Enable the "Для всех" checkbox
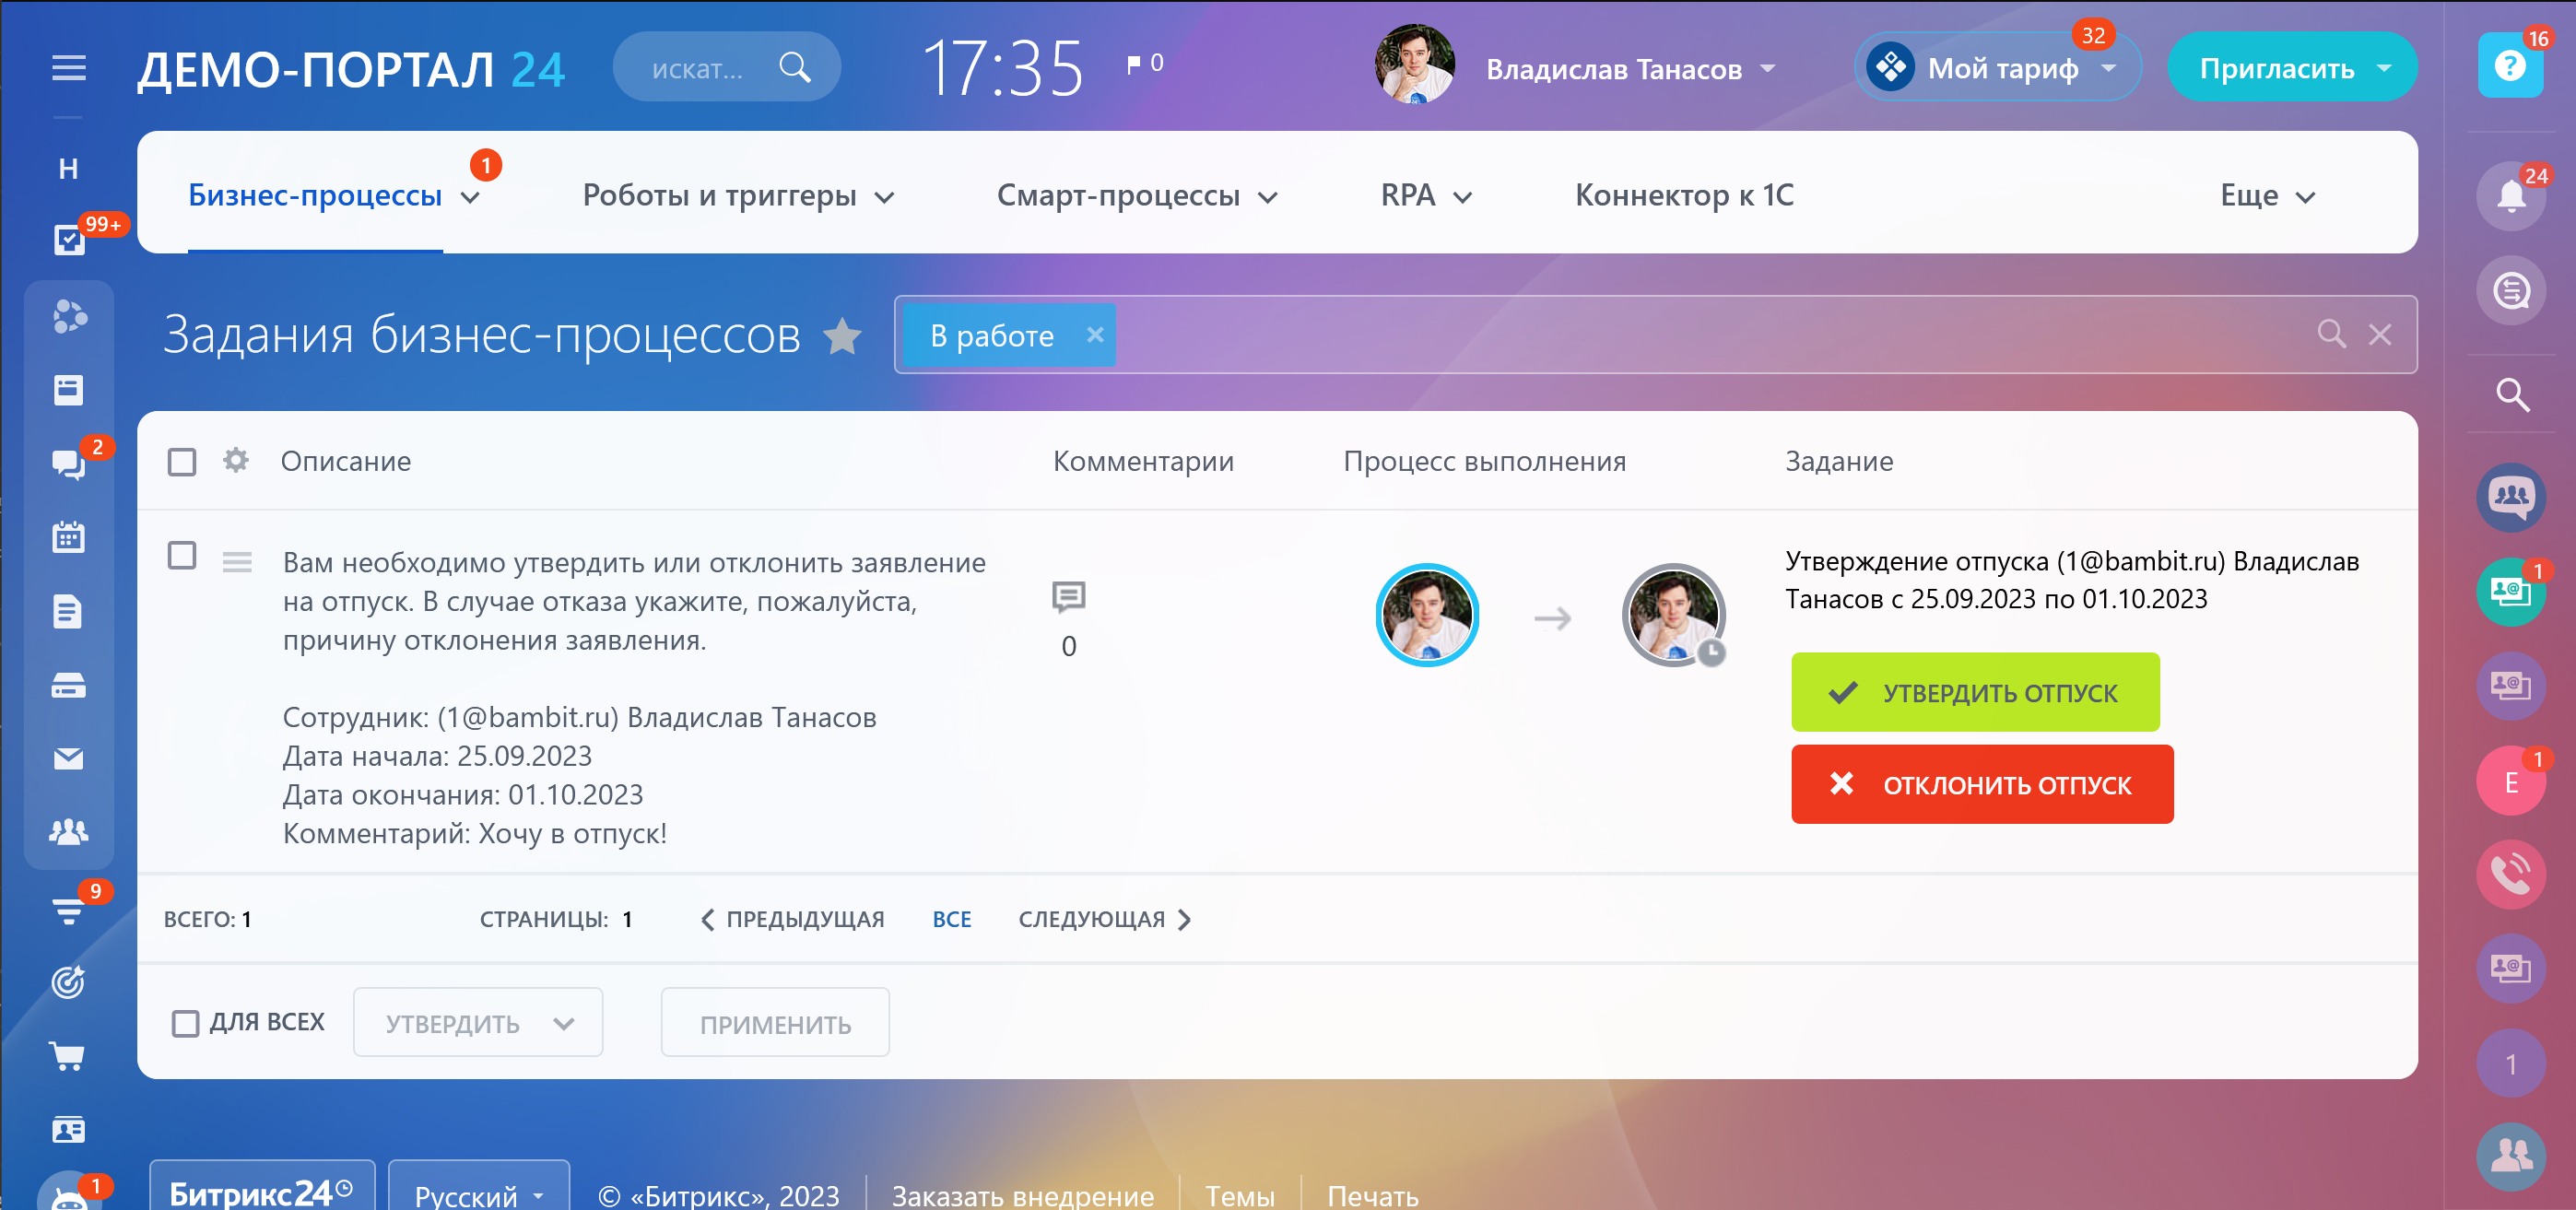 click(x=185, y=1023)
